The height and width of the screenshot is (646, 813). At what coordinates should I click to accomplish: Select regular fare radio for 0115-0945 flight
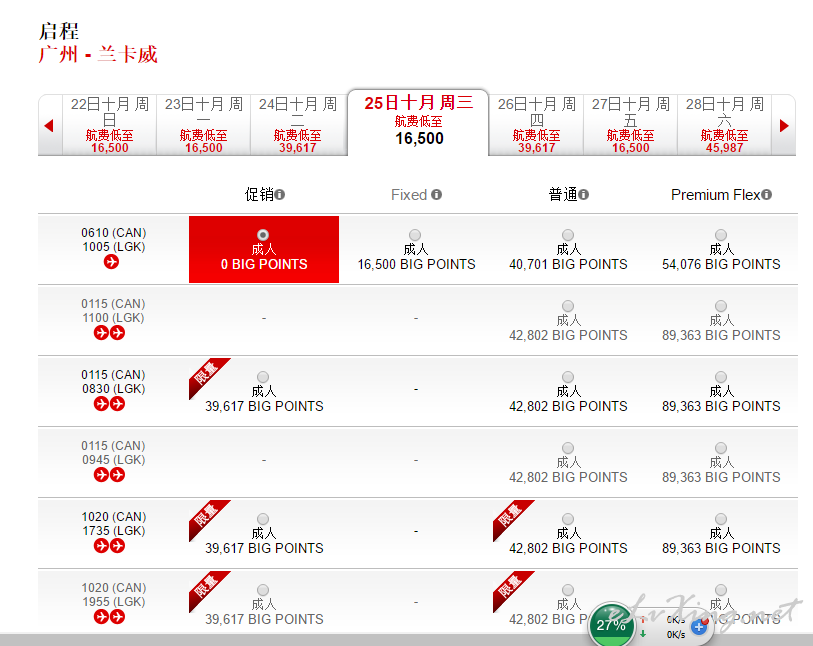click(x=568, y=448)
